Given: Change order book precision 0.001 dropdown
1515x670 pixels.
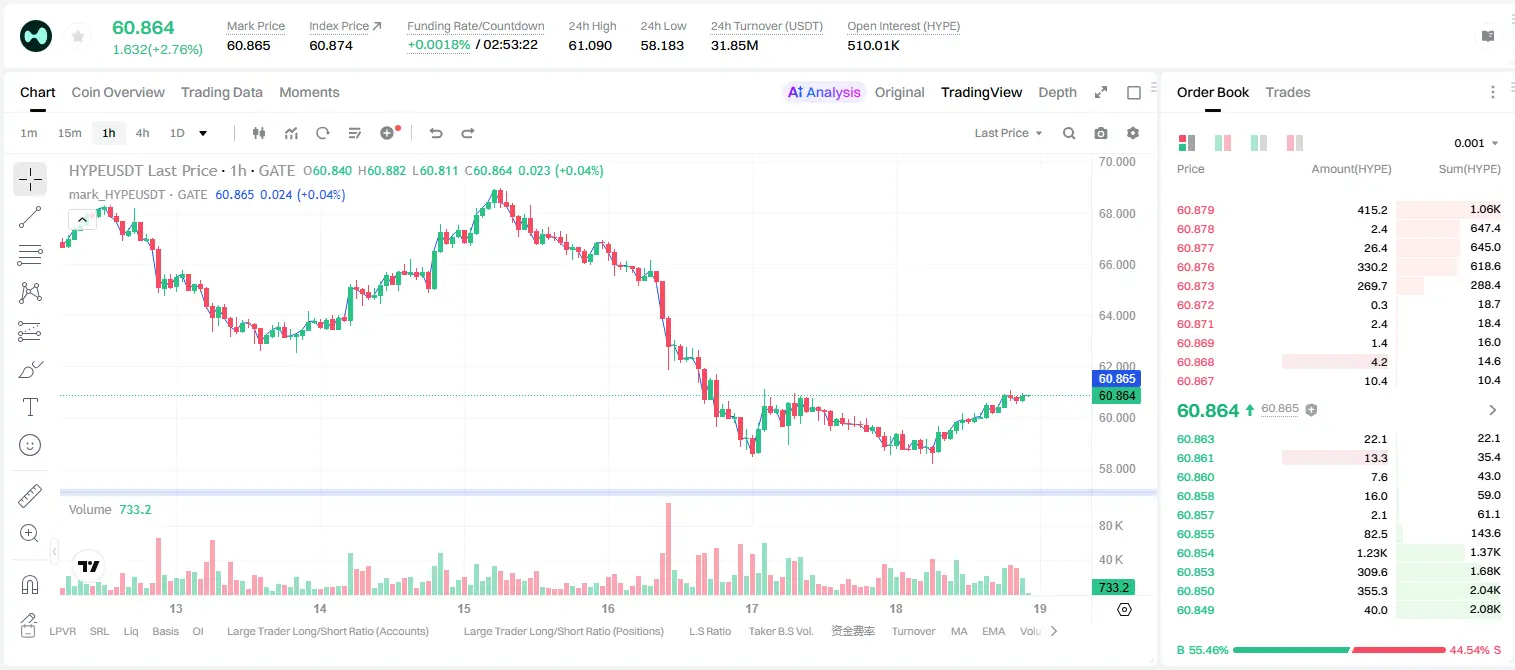Looking at the screenshot, I should point(1477,143).
